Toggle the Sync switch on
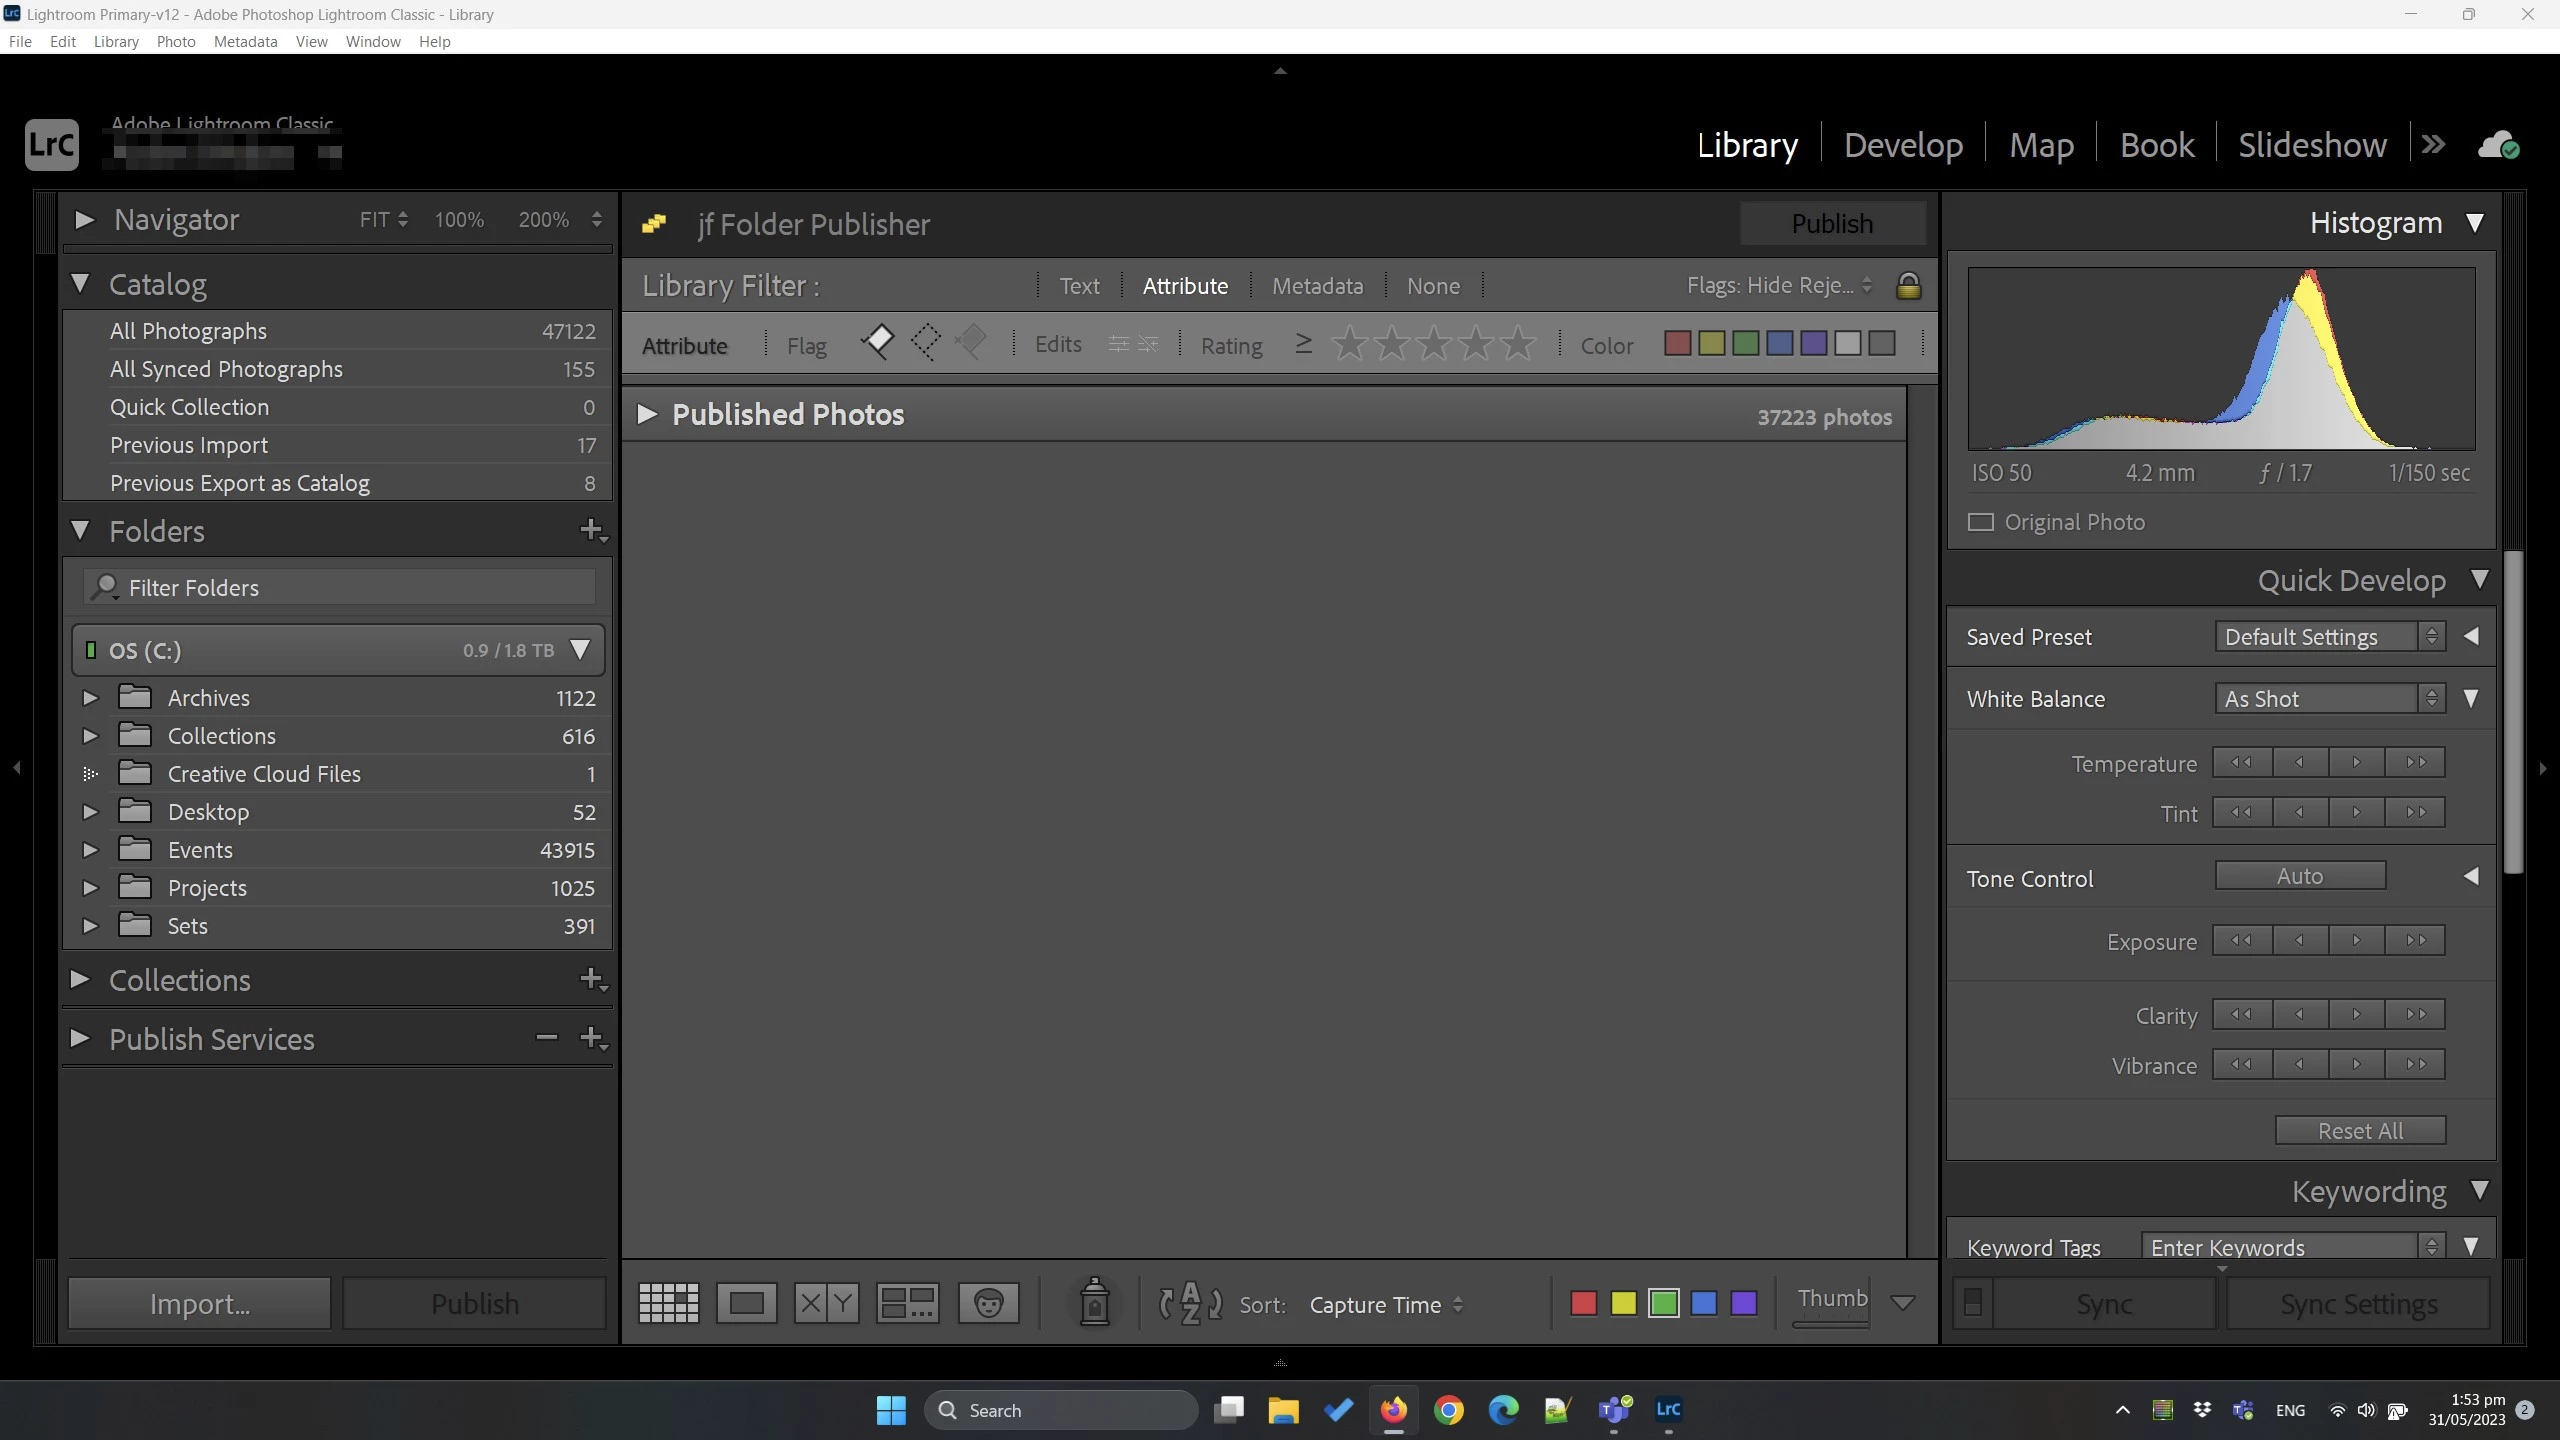 pyautogui.click(x=1973, y=1303)
